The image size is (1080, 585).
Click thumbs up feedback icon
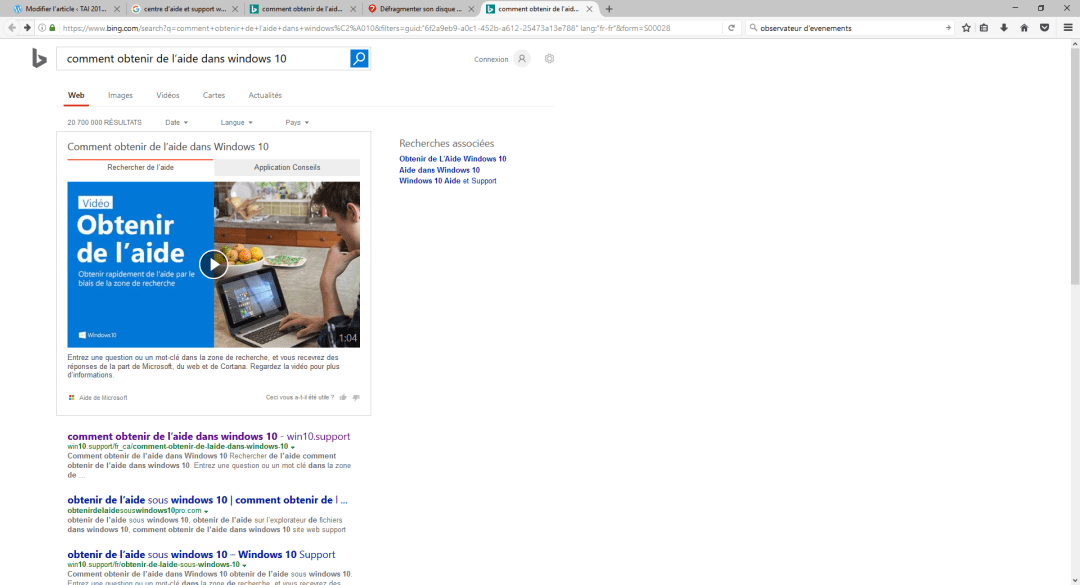(x=343, y=397)
